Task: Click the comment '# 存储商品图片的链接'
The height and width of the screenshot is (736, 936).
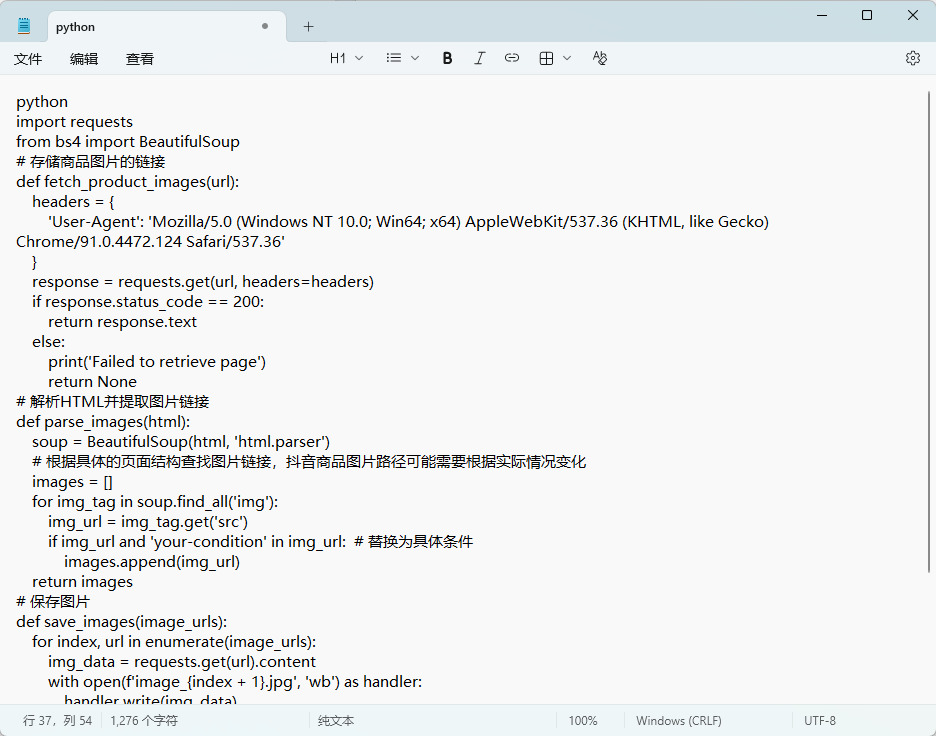Action: (91, 162)
